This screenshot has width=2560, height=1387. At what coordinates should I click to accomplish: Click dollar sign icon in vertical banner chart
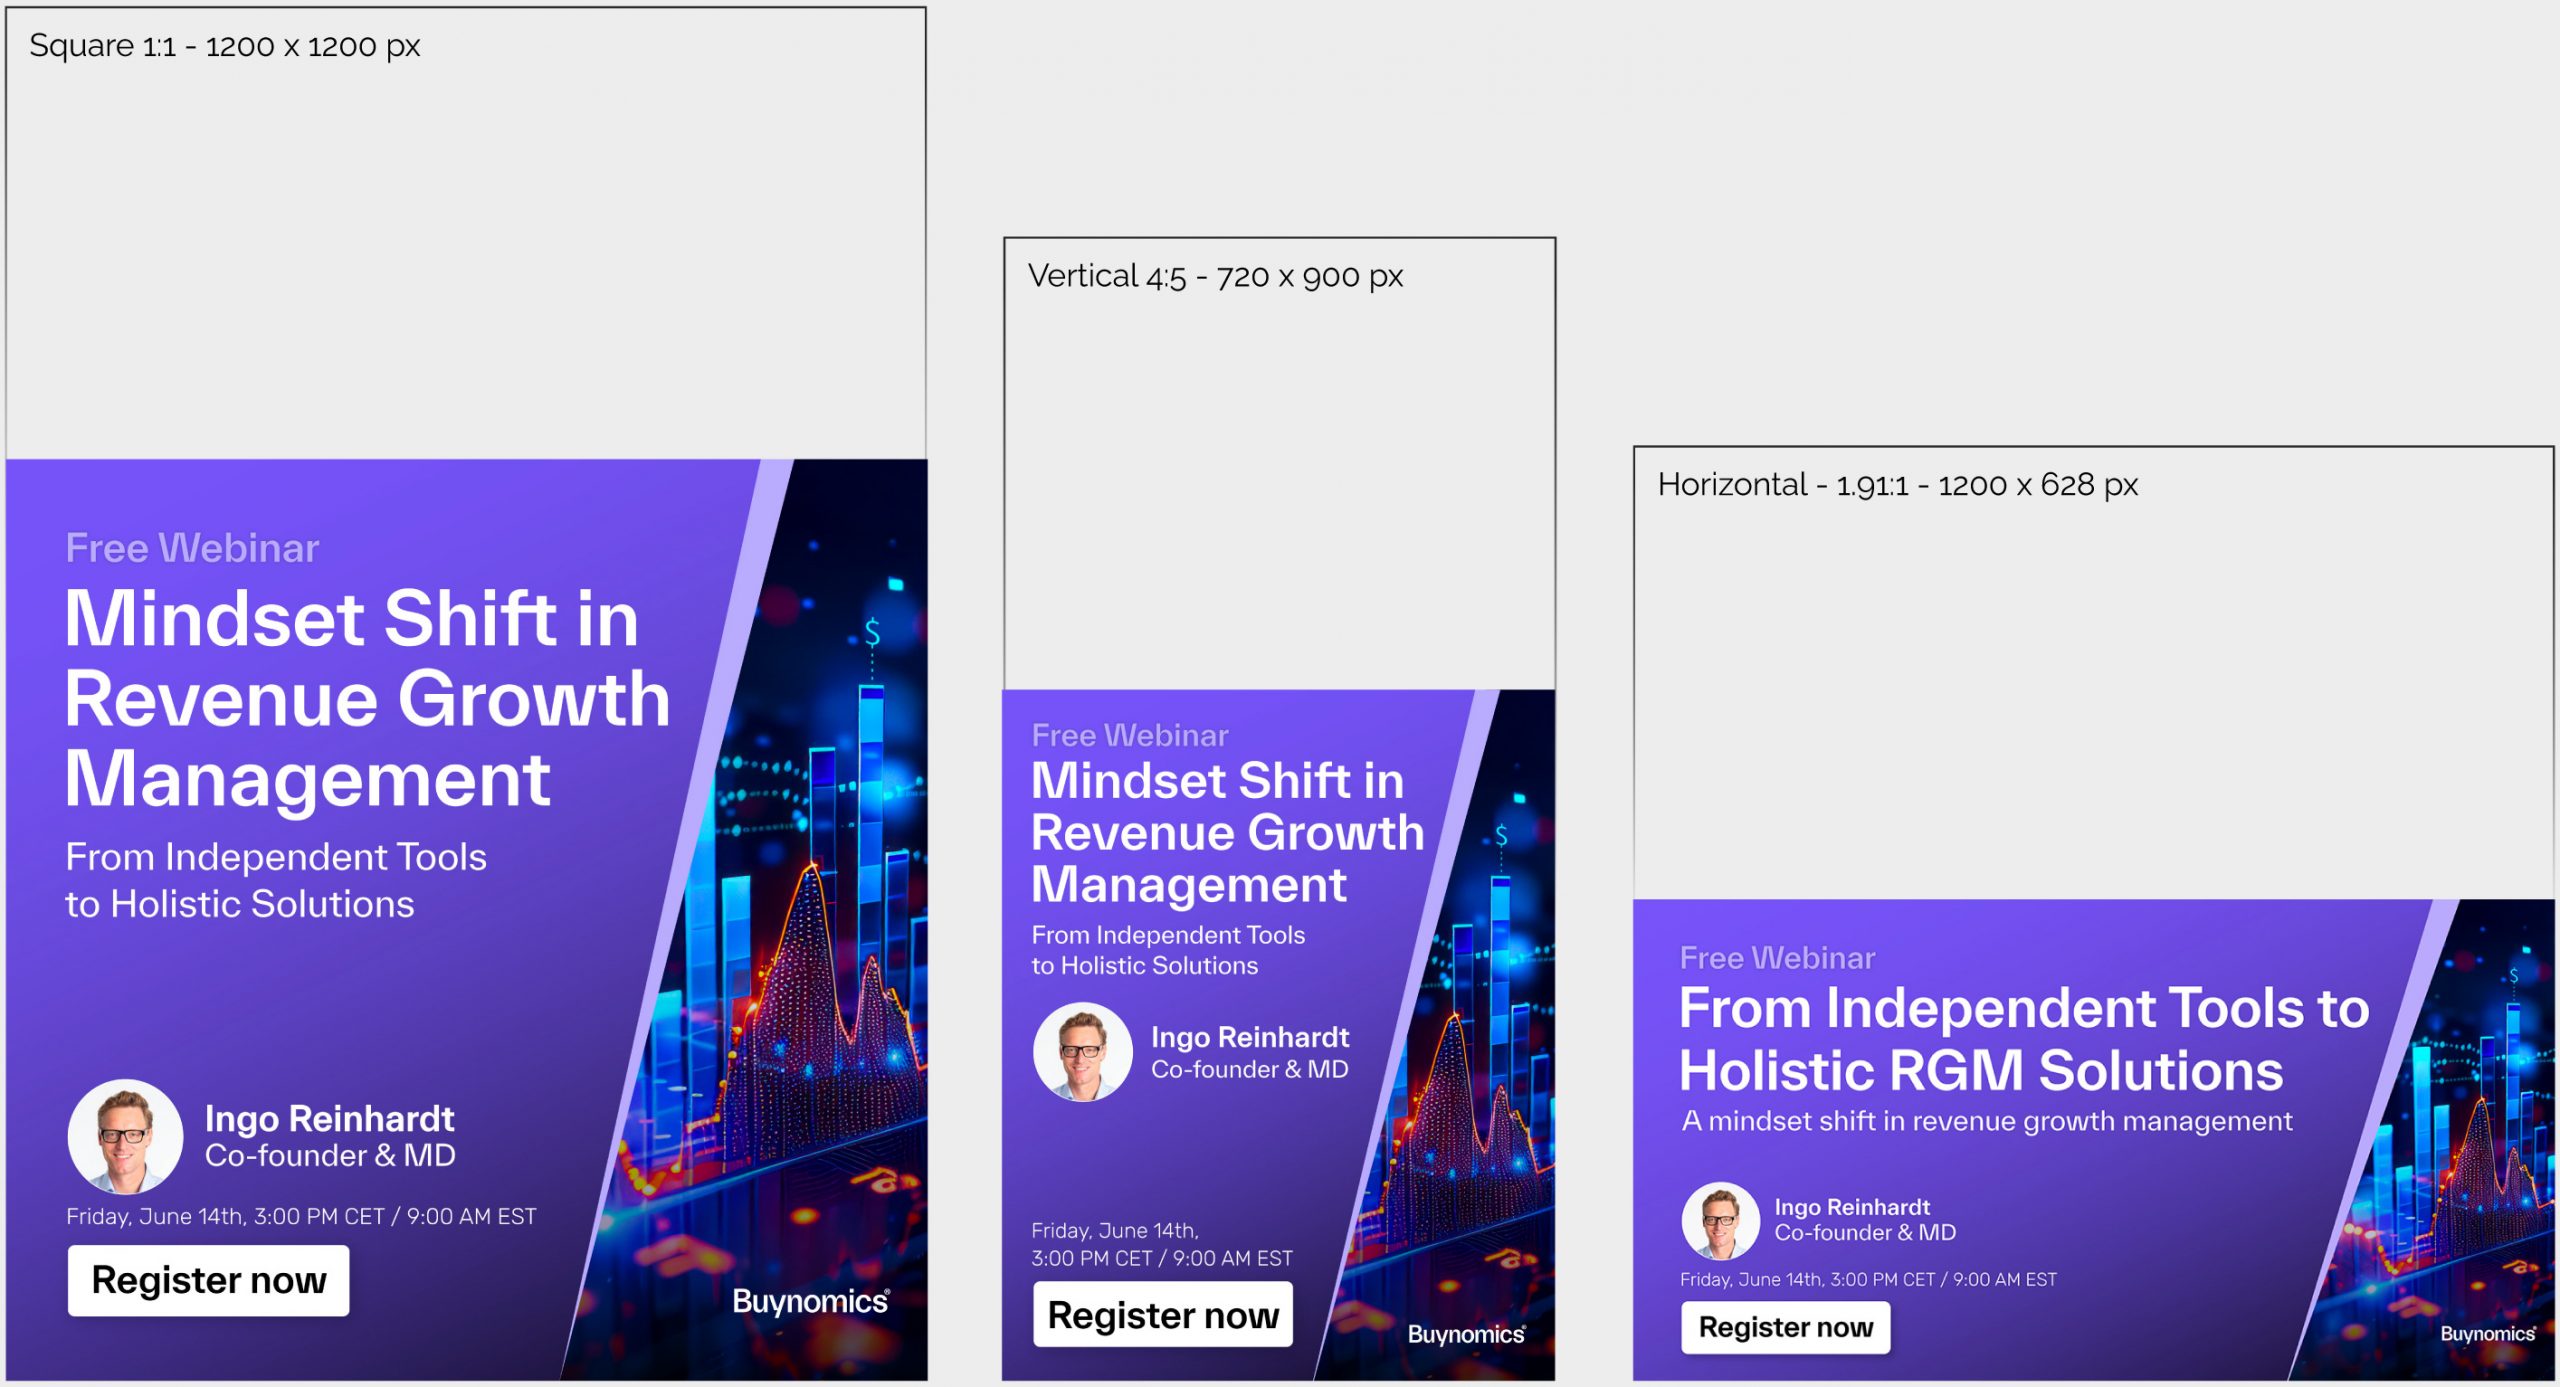[x=1501, y=835]
